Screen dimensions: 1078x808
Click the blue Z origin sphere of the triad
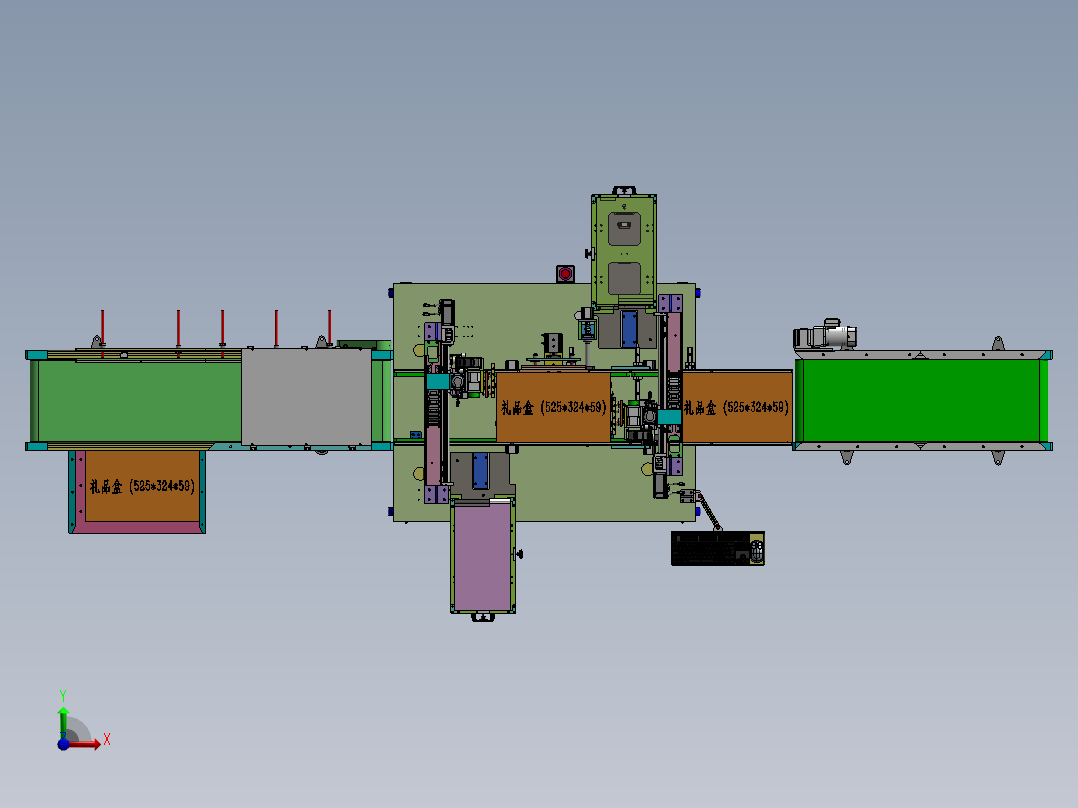[63, 744]
